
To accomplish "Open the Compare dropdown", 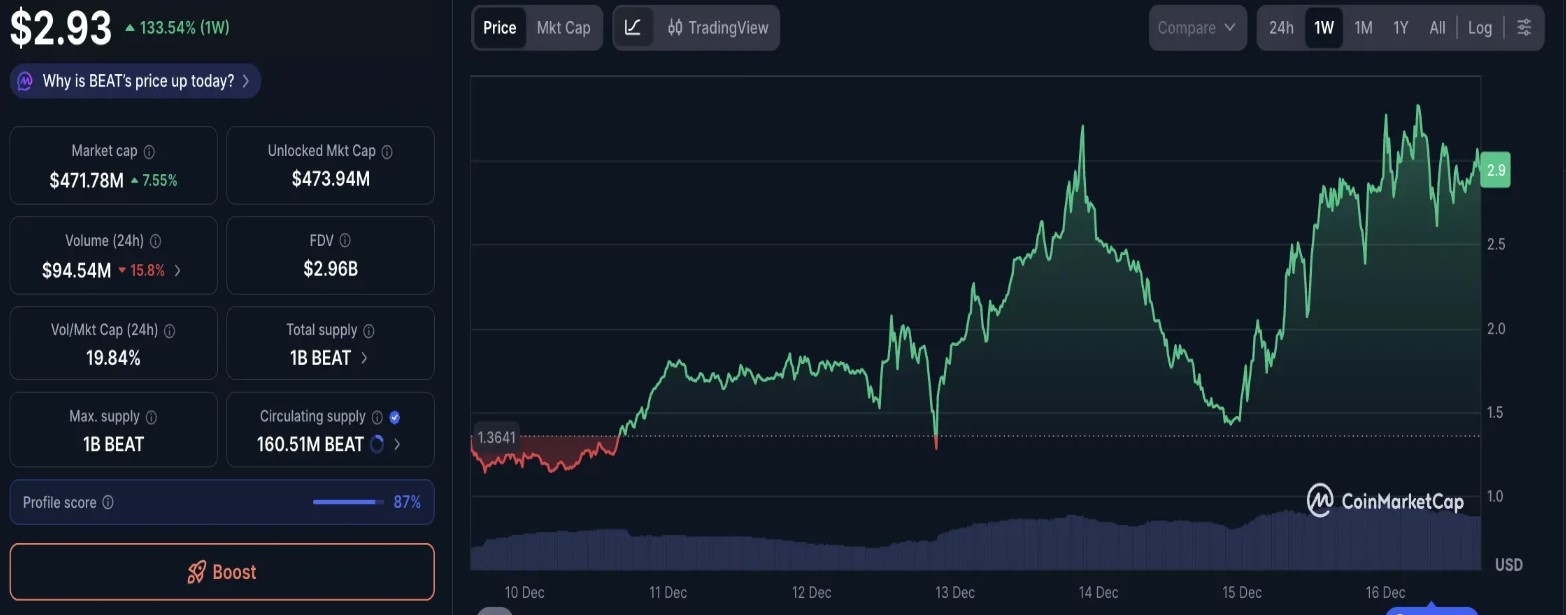I will (x=1197, y=28).
